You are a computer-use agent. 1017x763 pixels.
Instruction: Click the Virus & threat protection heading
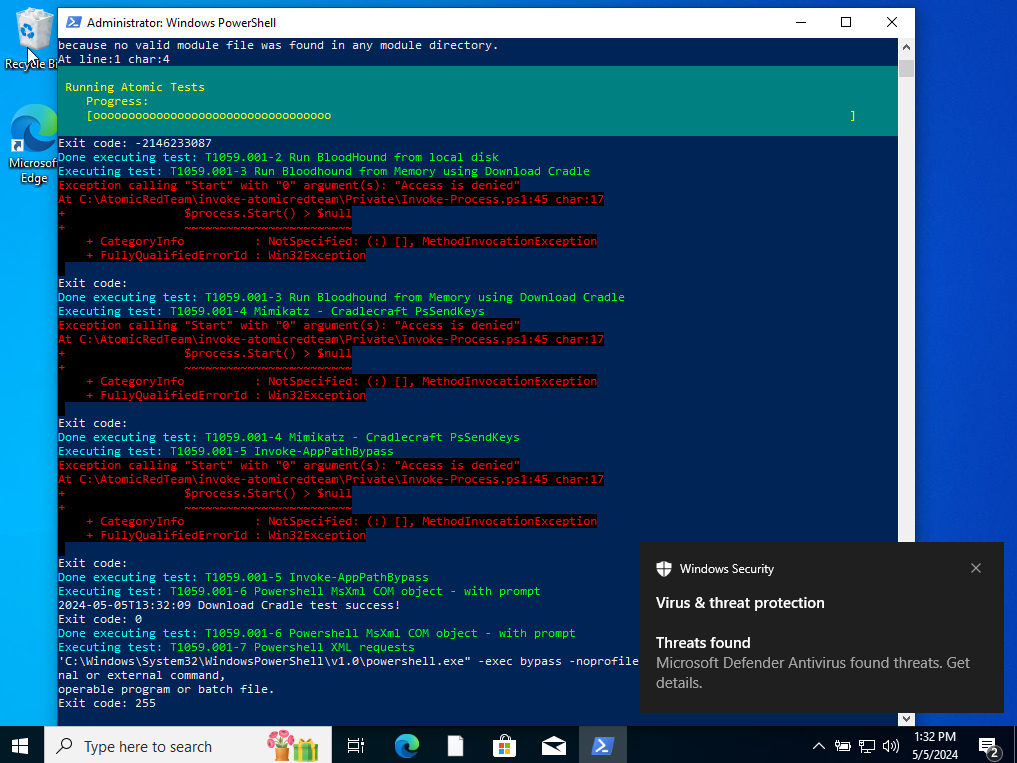pyautogui.click(x=740, y=603)
